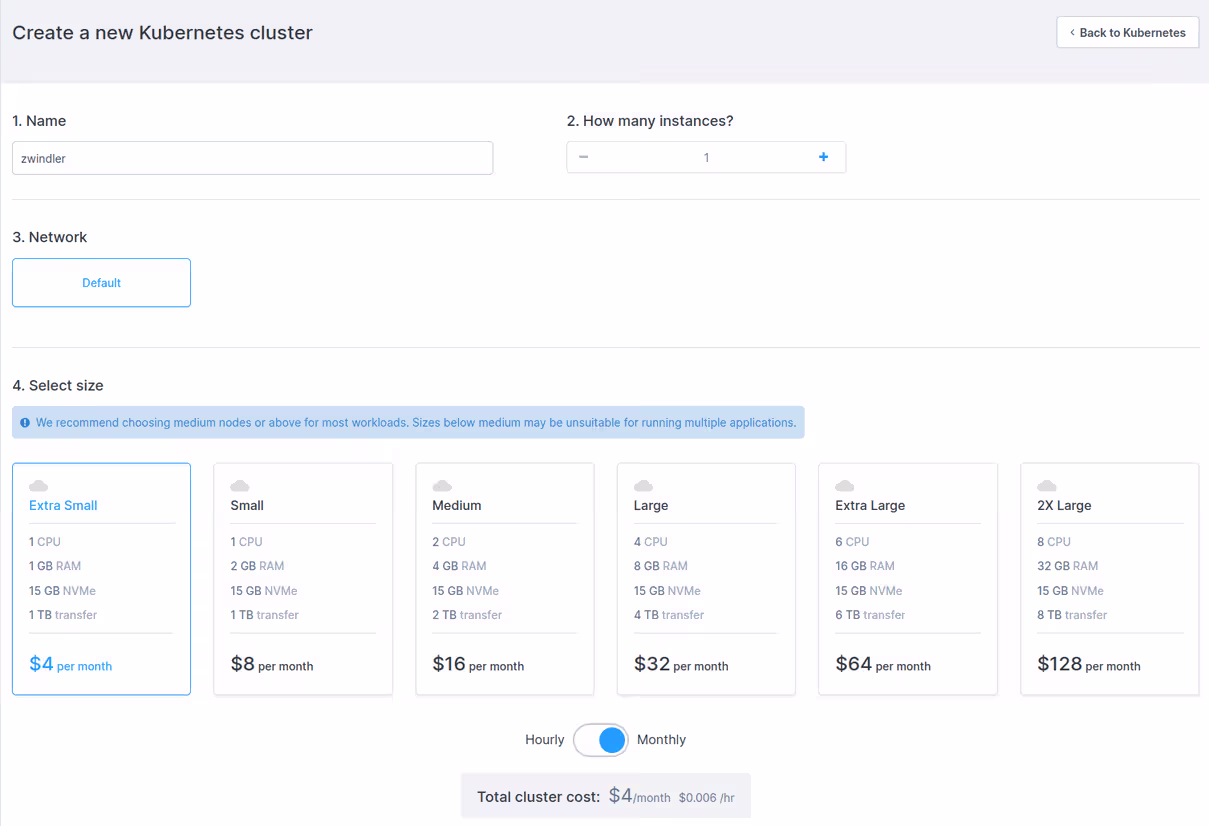This screenshot has height=826, width=1209.
Task: Click the cloud icon on 2X Large card
Action: point(1047,486)
